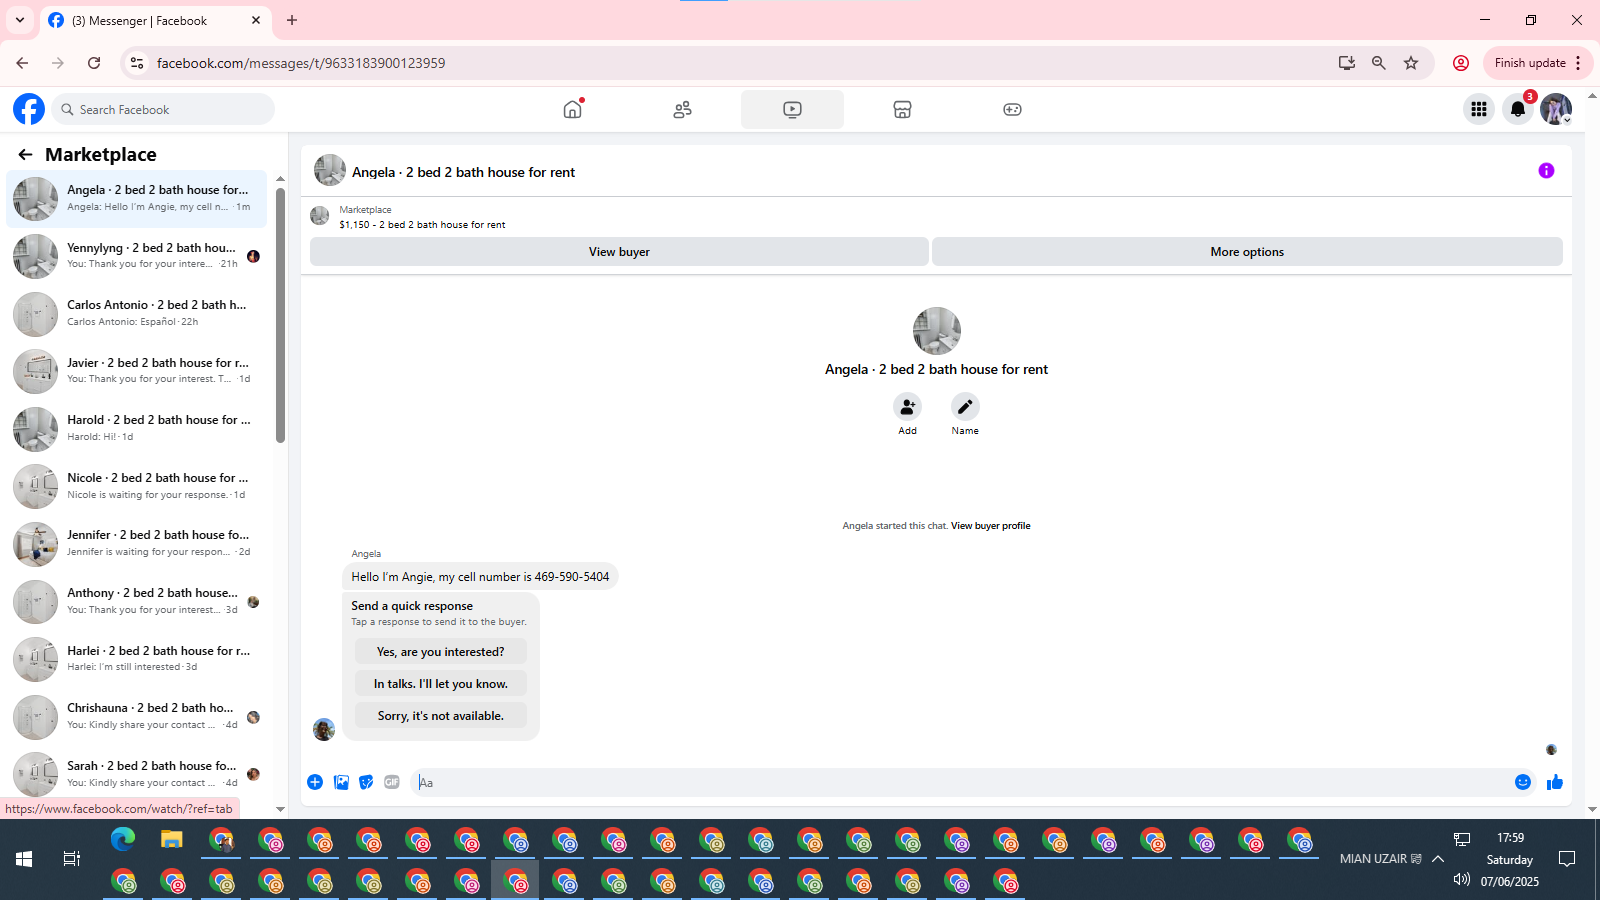Open Task View on the taskbar
This screenshot has width=1600, height=900.
71,859
